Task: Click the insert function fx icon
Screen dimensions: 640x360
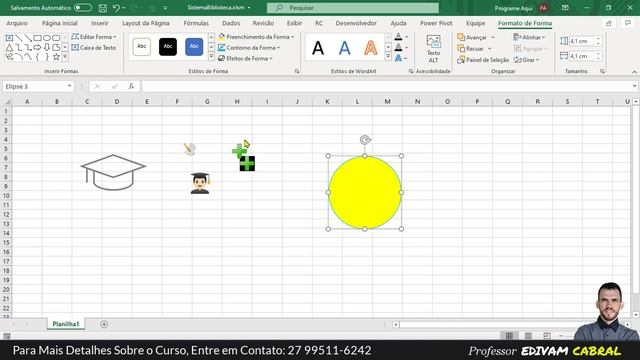Action: (131, 86)
